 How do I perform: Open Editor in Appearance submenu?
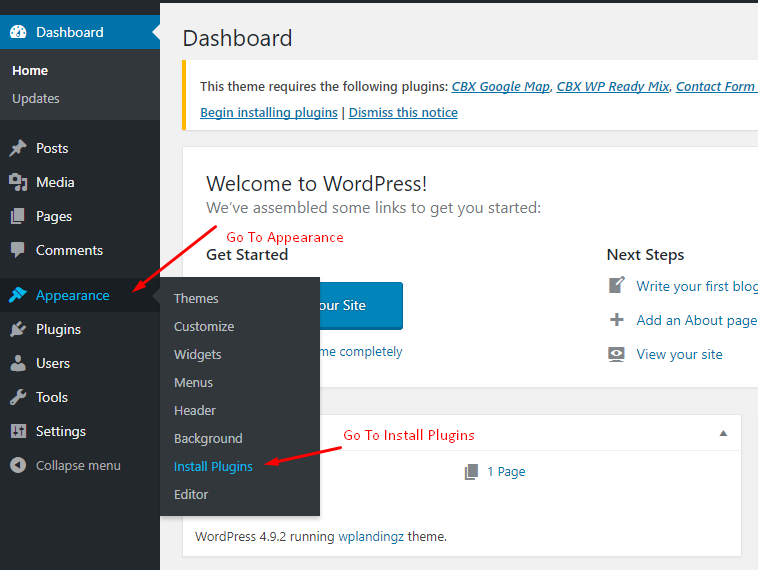coord(191,495)
